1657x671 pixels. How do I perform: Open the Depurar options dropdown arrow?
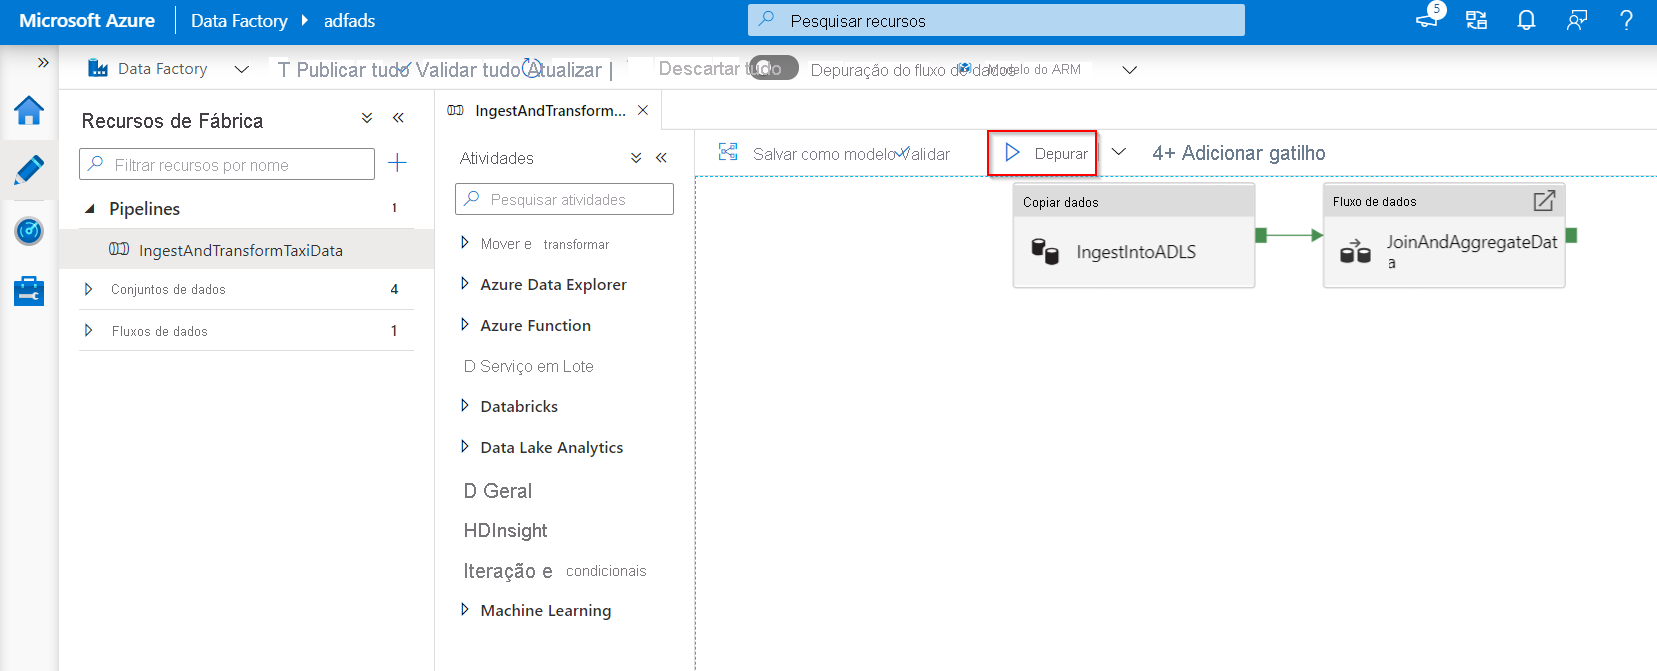(x=1119, y=152)
